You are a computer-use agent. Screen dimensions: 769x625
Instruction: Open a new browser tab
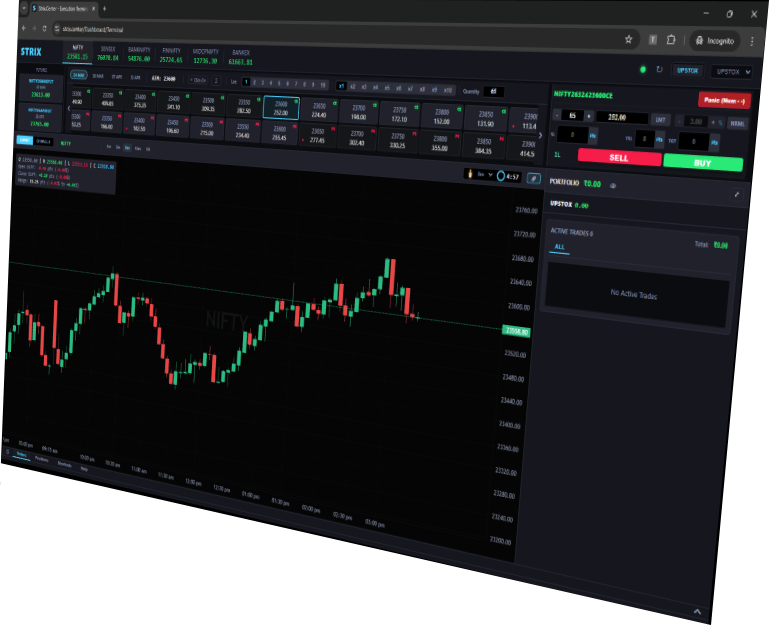pos(104,8)
